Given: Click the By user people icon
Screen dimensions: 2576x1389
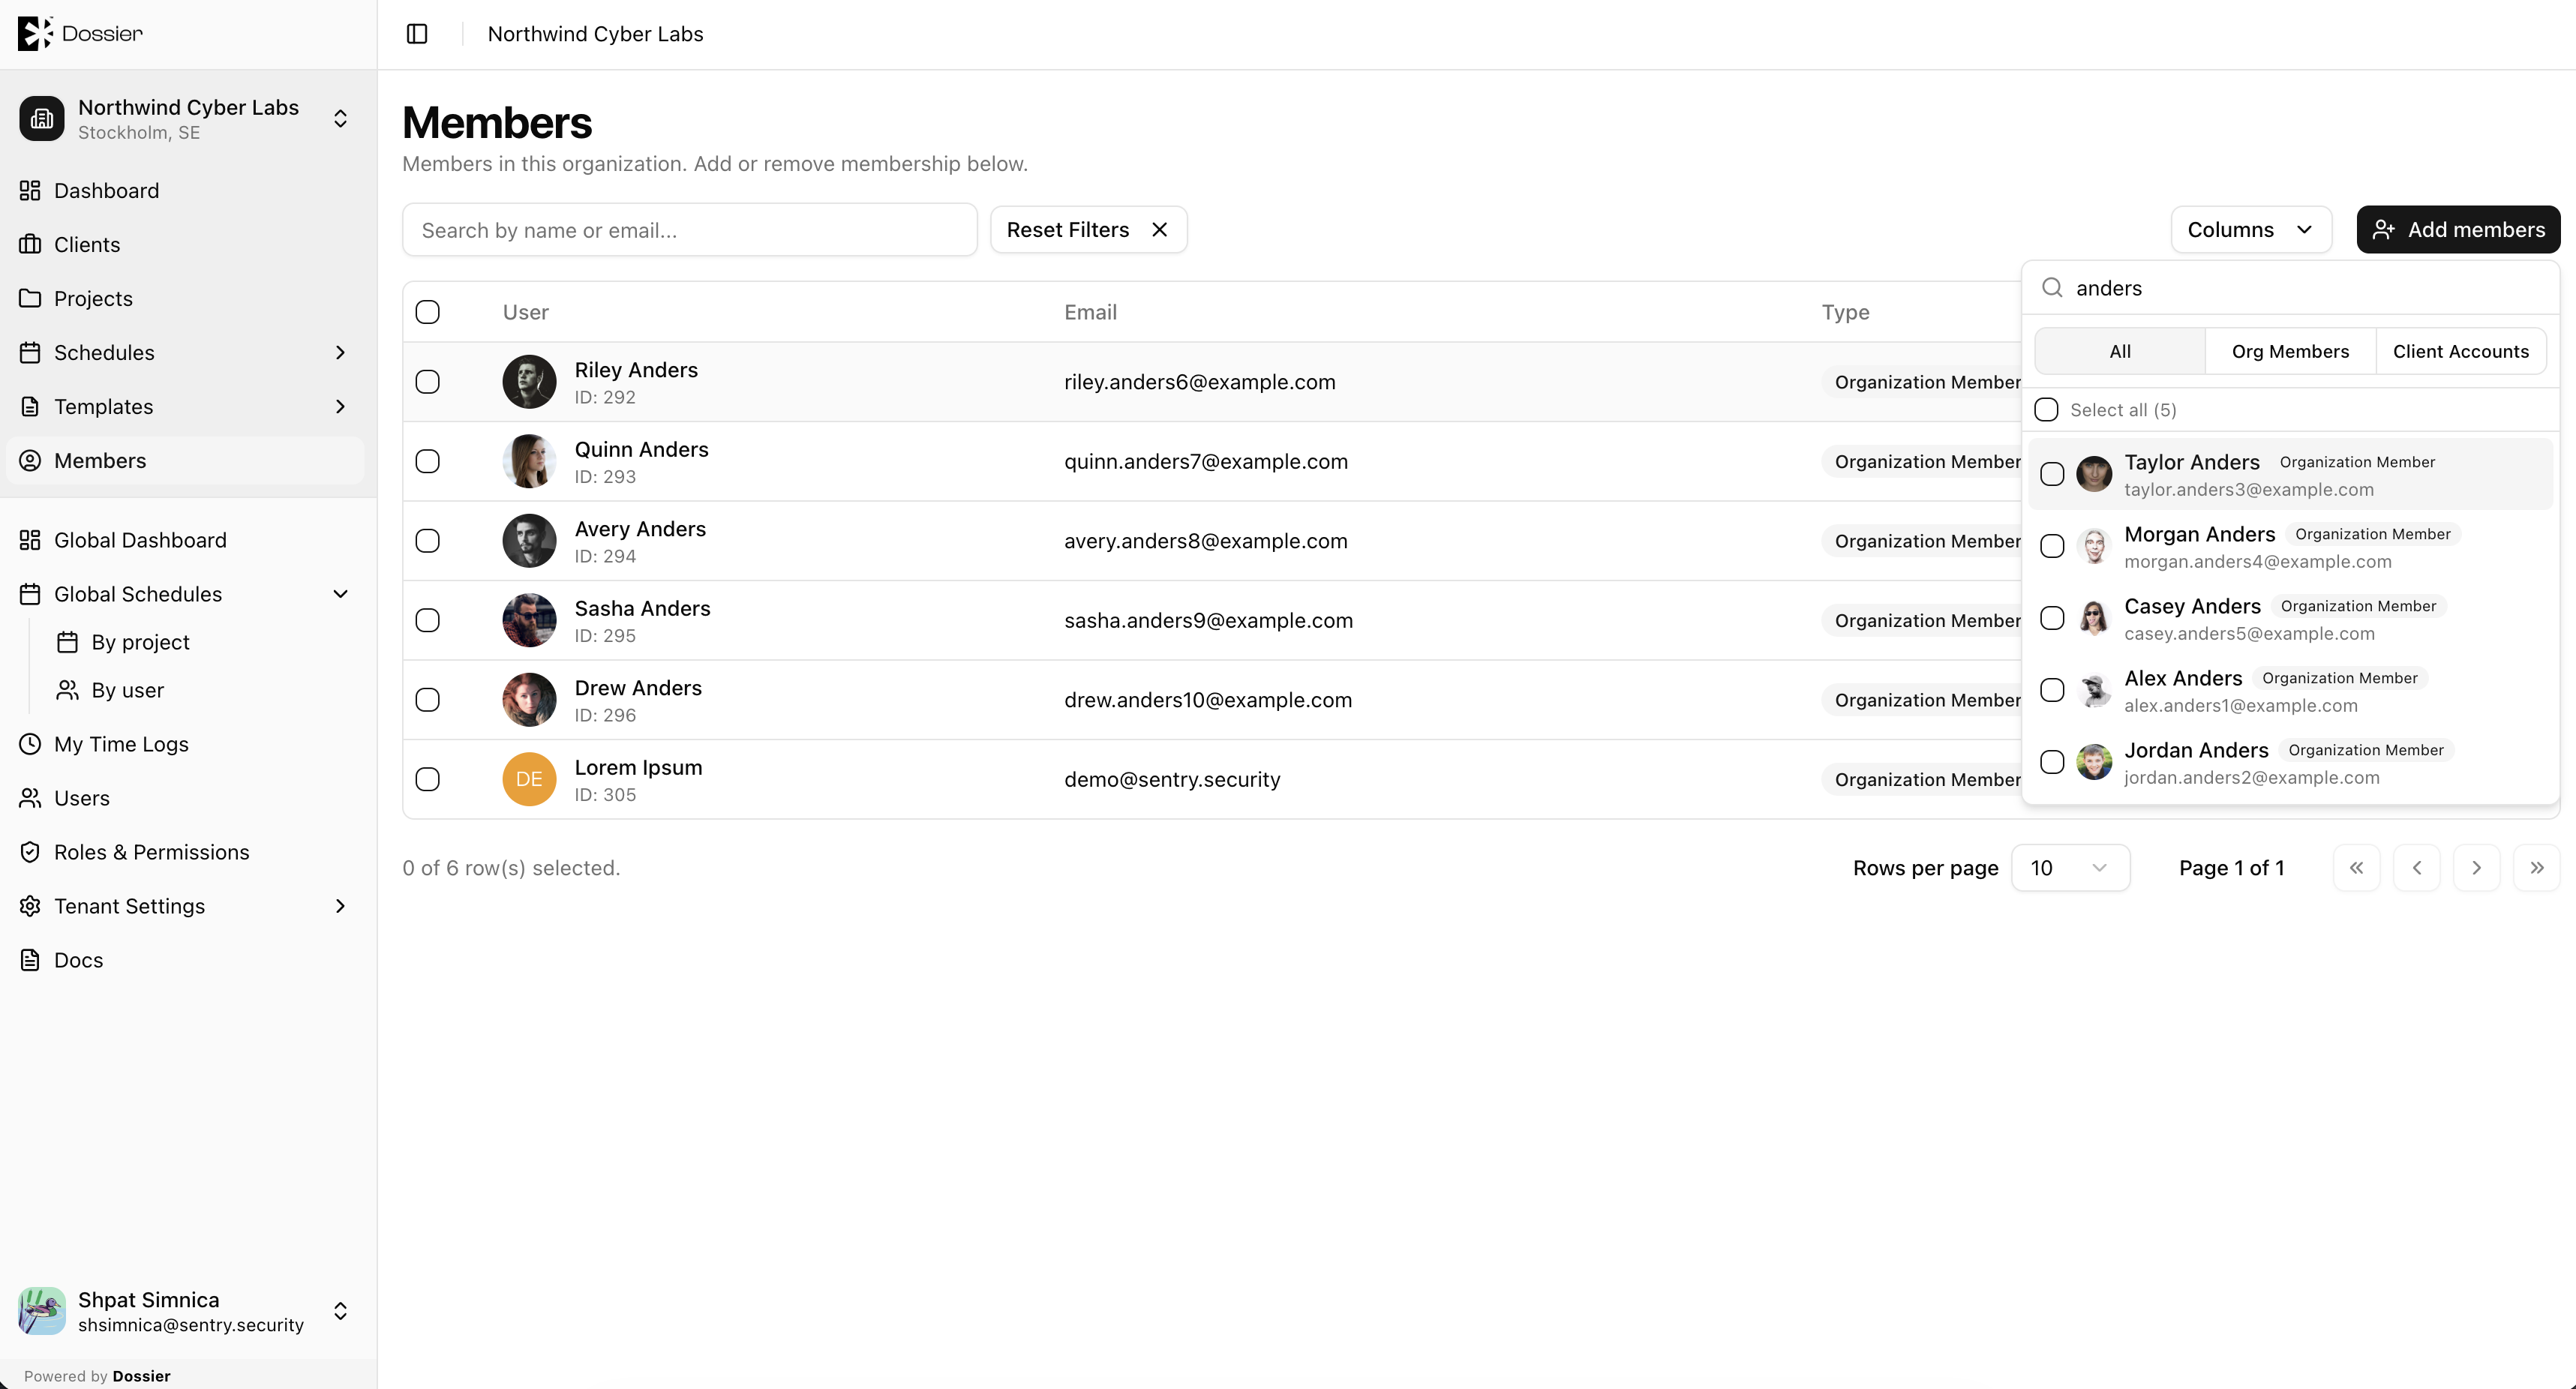Looking at the screenshot, I should tap(67, 690).
